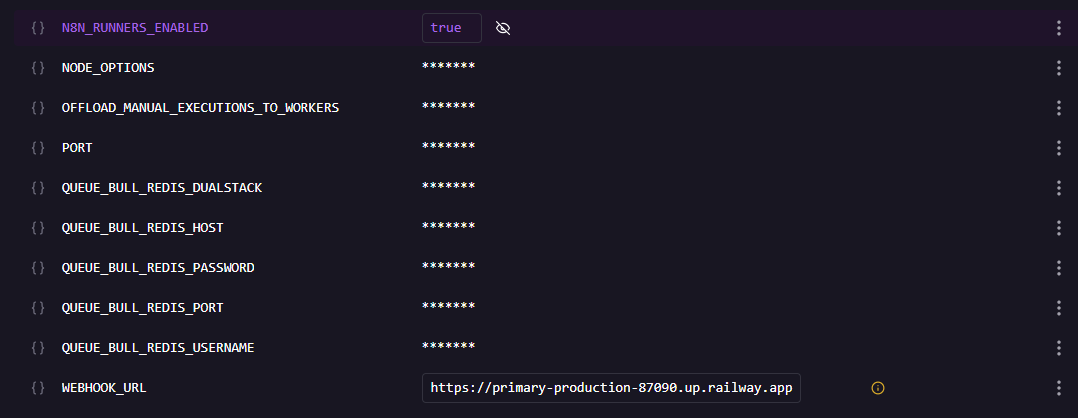
Task: Click curly braces icon beside N8N_RUNNERS_ENABLED
Action: coord(38,28)
